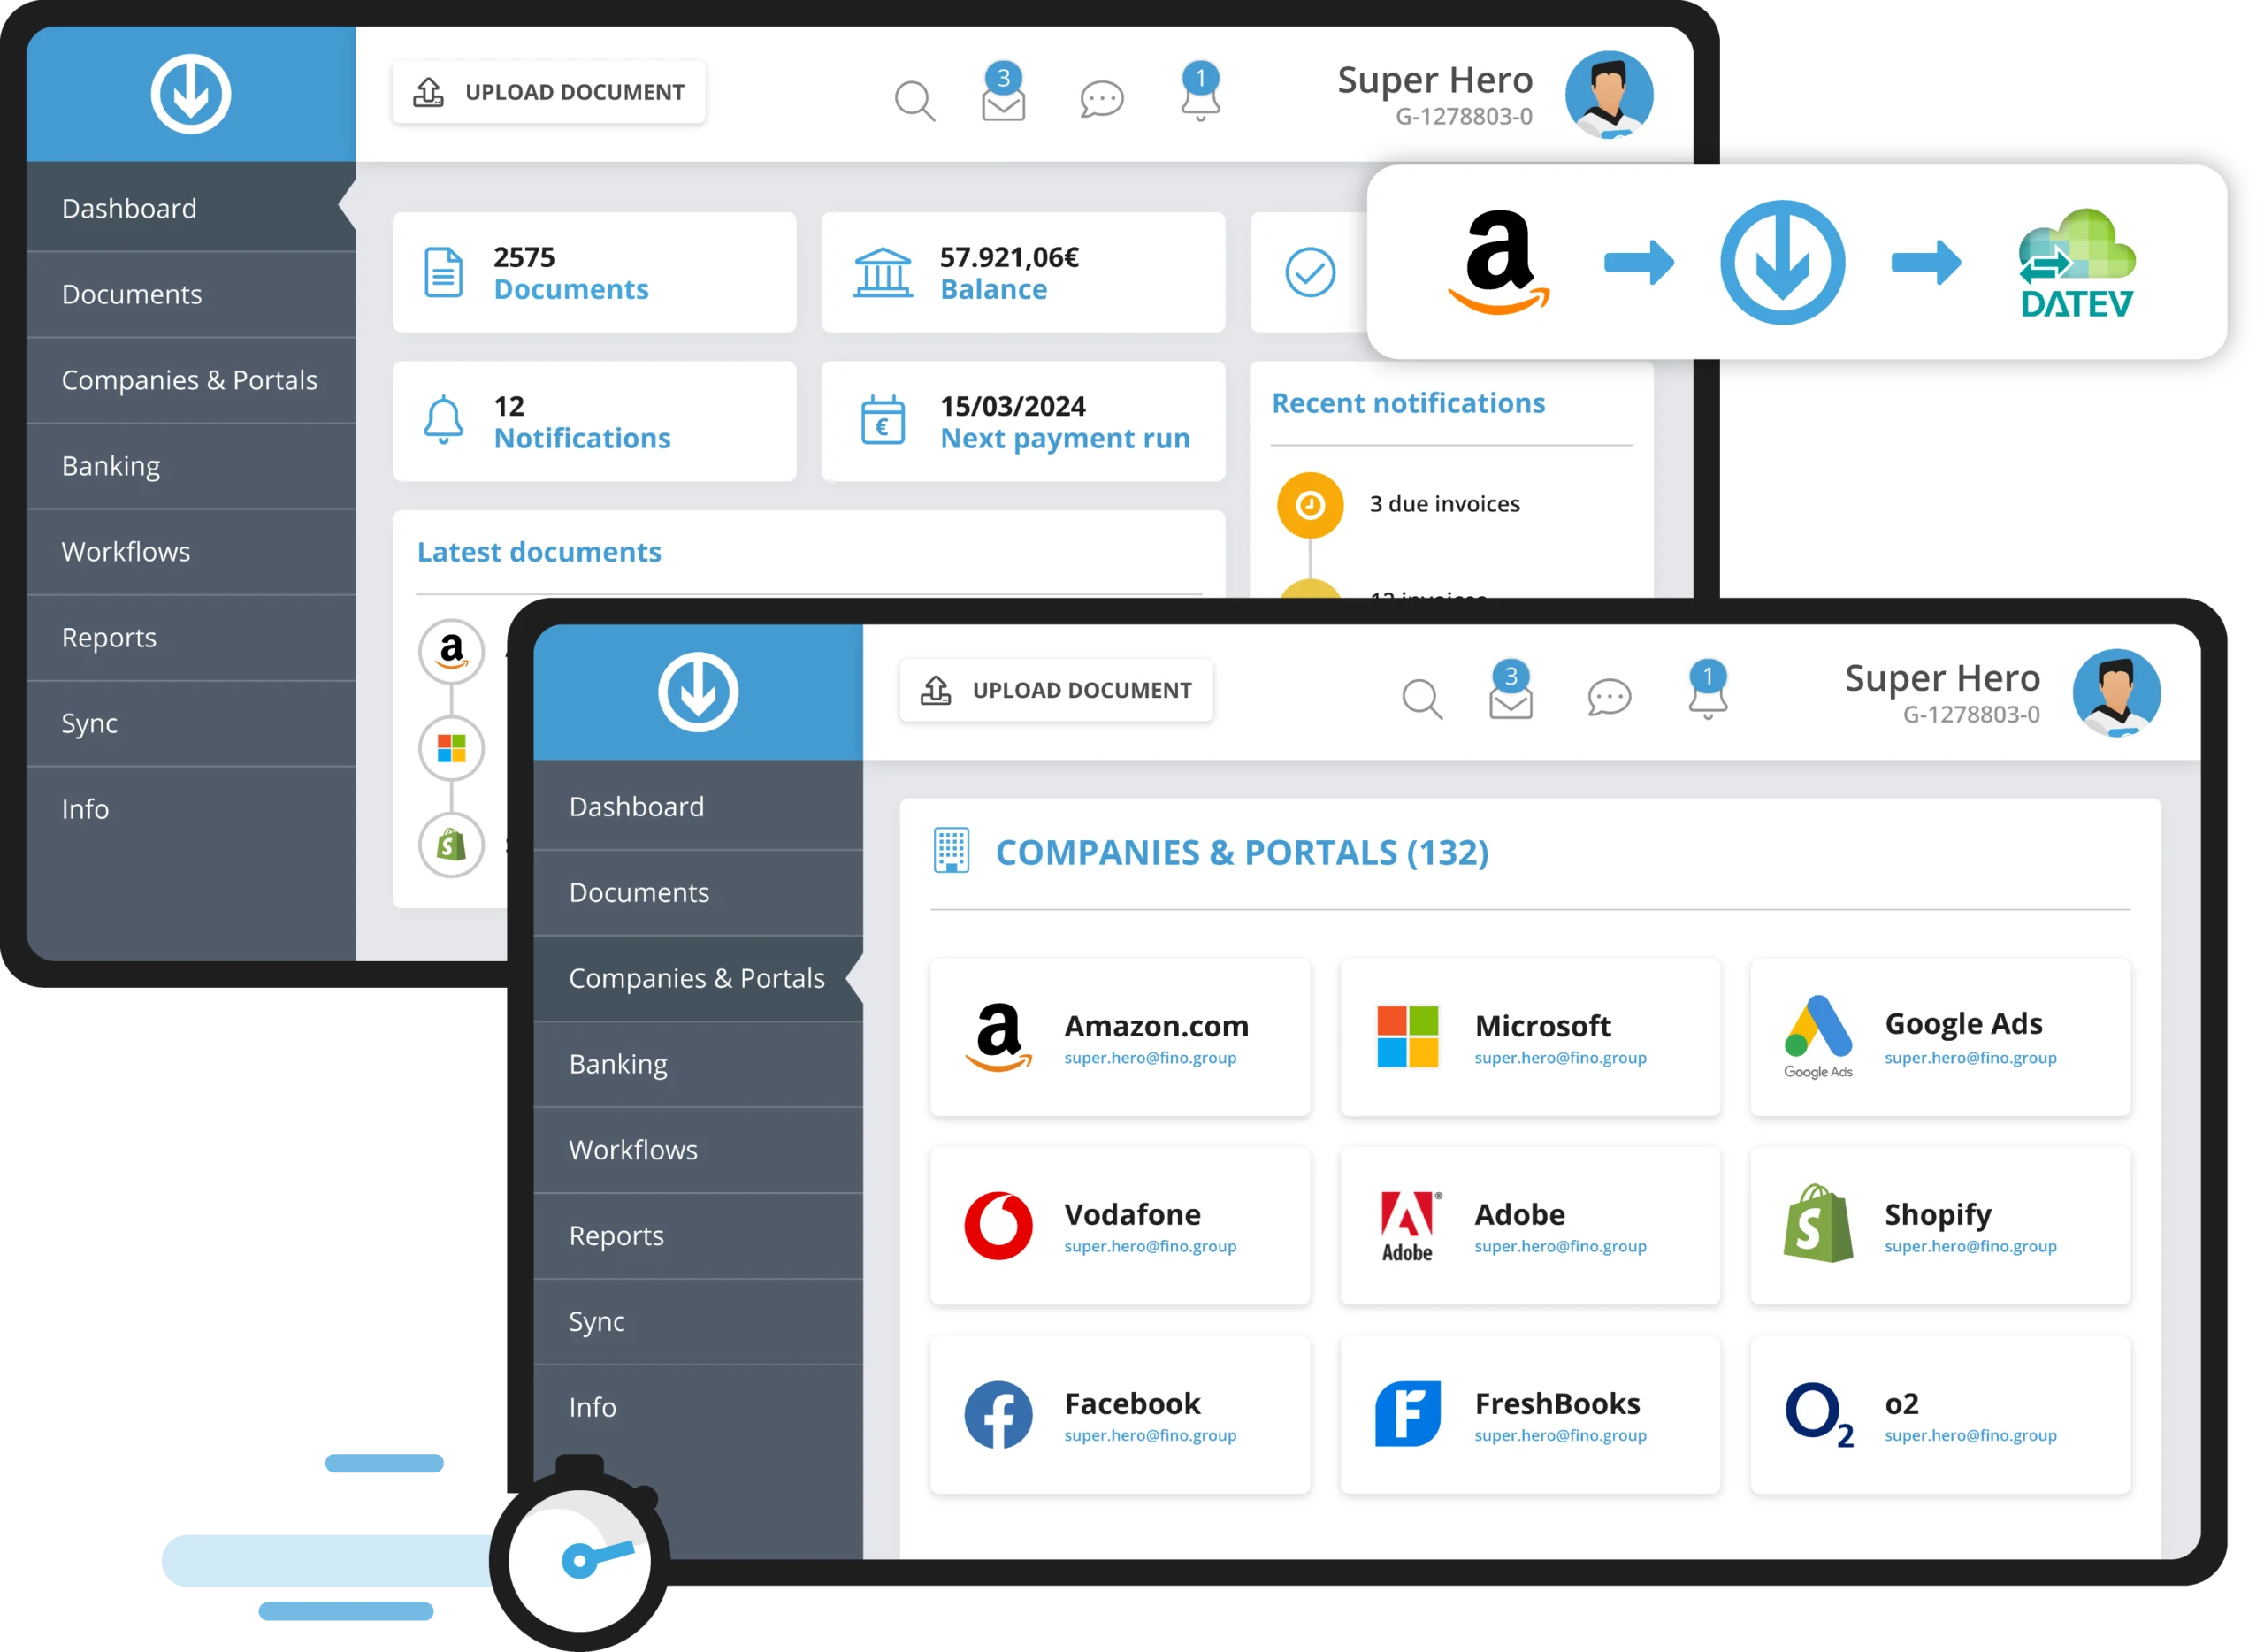Select Documents in the front window sidebar

click(698, 892)
